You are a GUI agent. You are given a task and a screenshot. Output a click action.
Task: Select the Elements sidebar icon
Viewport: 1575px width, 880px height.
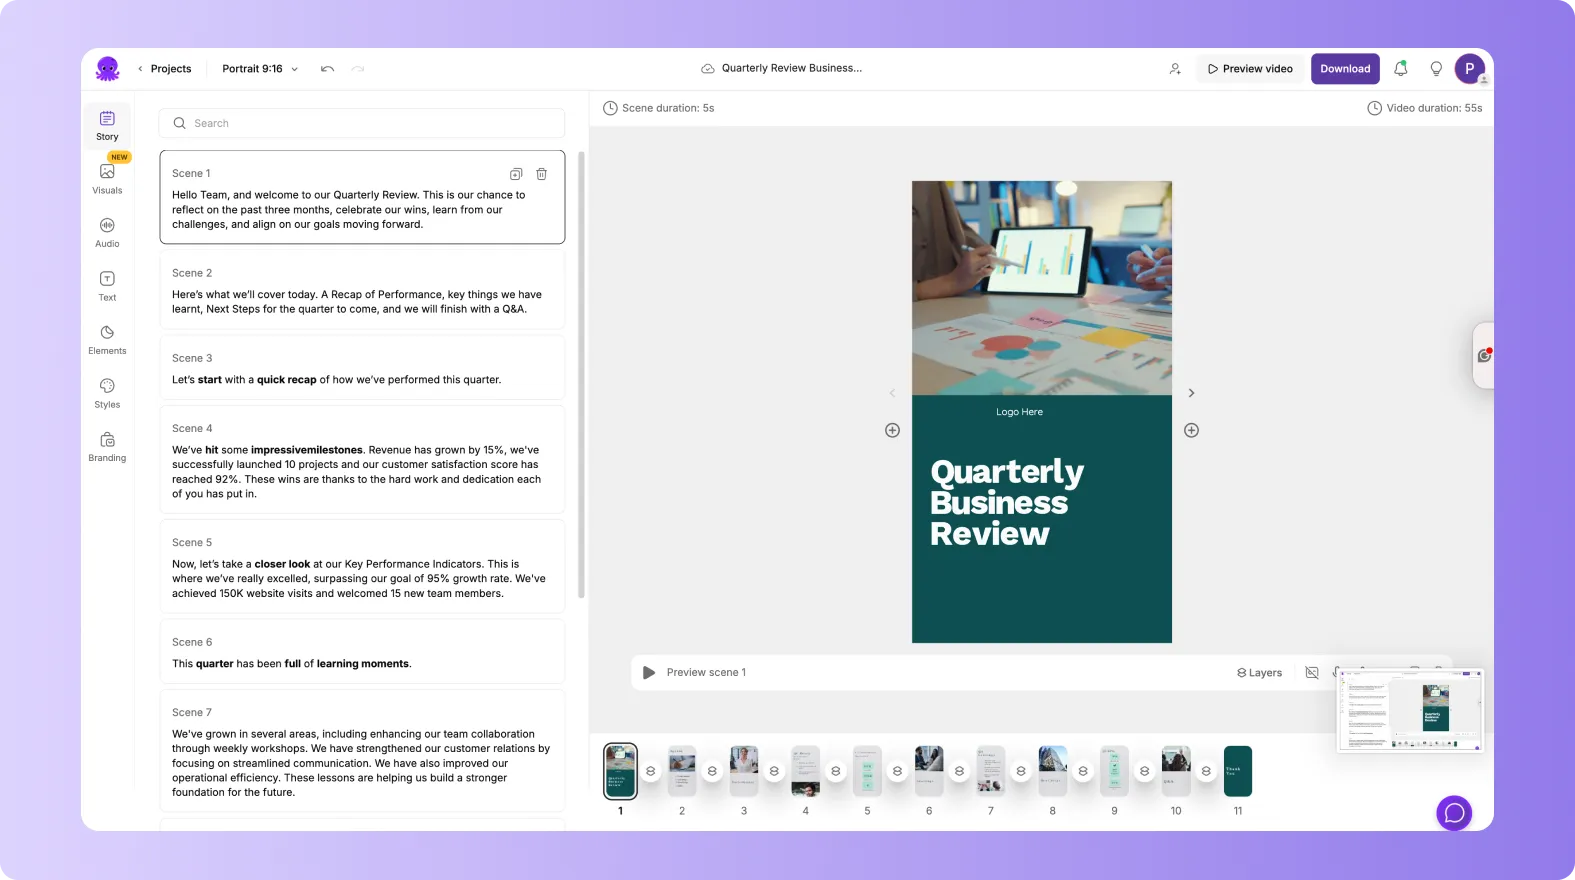(107, 338)
